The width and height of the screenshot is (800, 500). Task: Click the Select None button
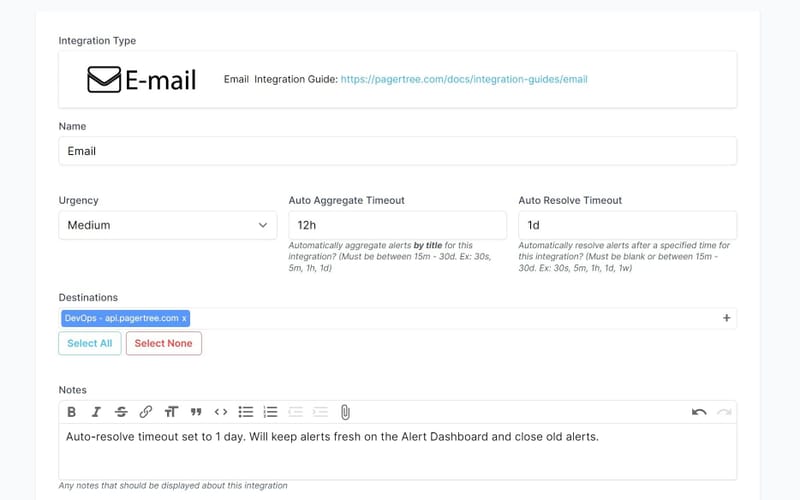[163, 343]
